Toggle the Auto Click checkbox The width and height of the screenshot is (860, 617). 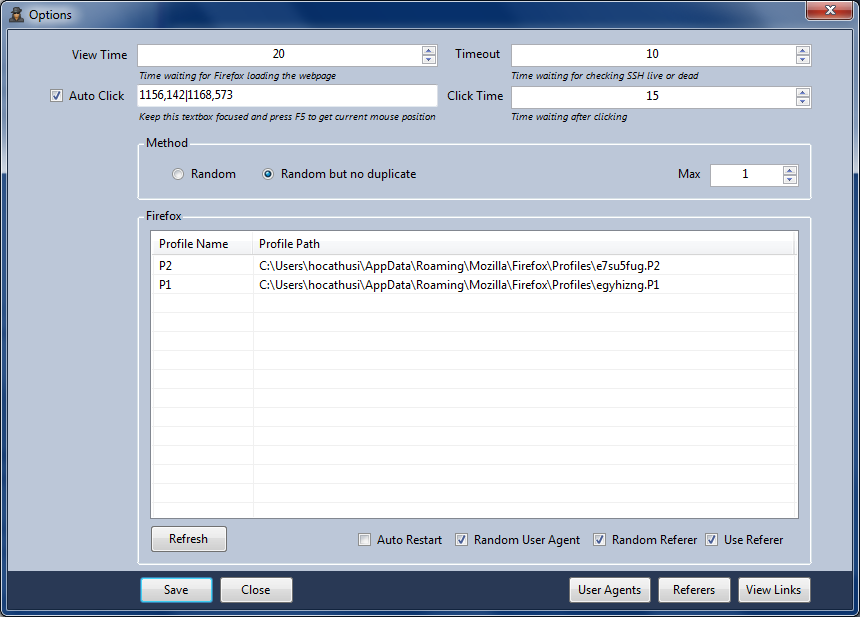click(56, 96)
